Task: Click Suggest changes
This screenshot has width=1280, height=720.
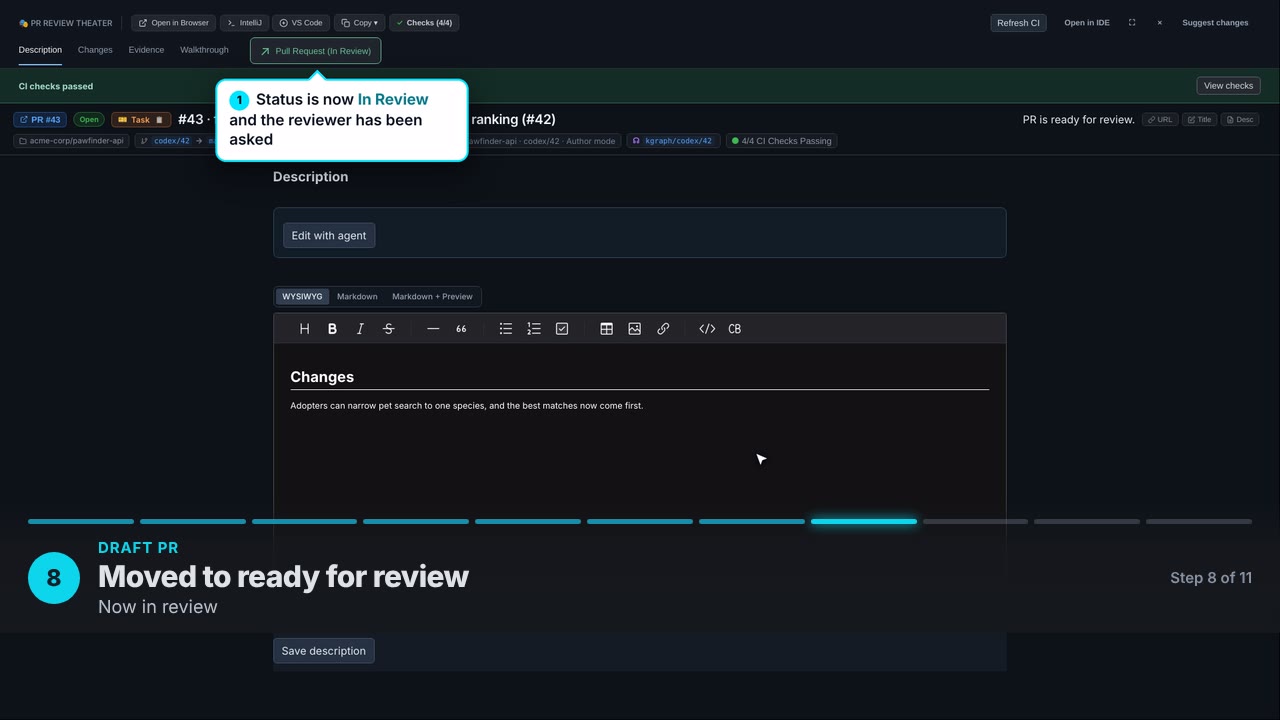Action: (x=1215, y=23)
